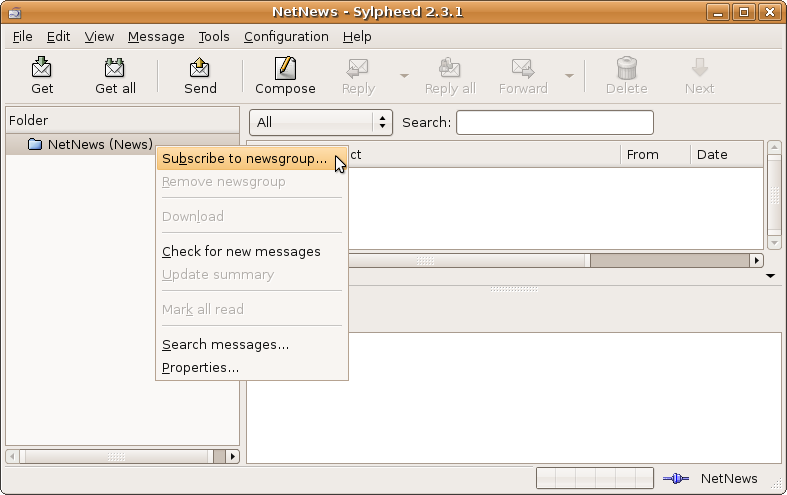Select Check for new messages
Image resolution: width=787 pixels, height=495 pixels.
click(x=241, y=251)
